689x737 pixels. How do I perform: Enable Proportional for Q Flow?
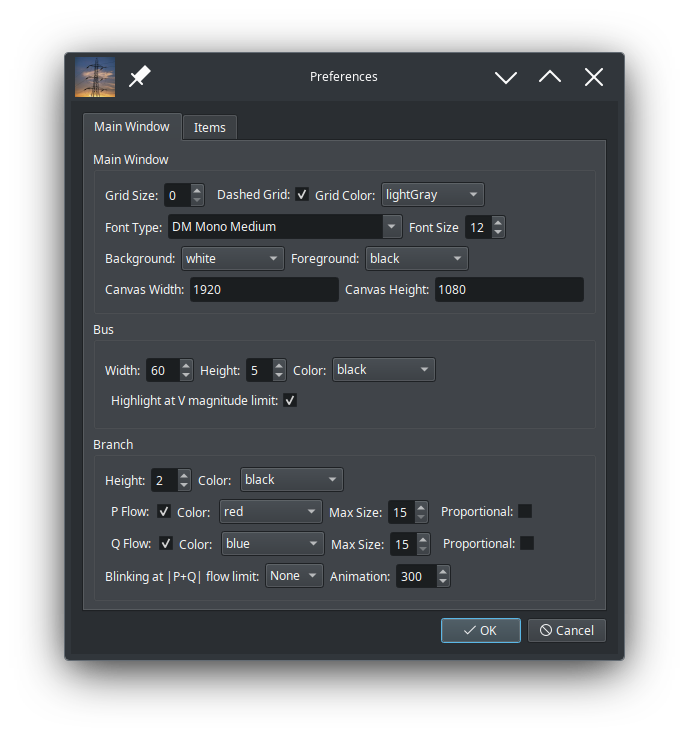click(527, 543)
